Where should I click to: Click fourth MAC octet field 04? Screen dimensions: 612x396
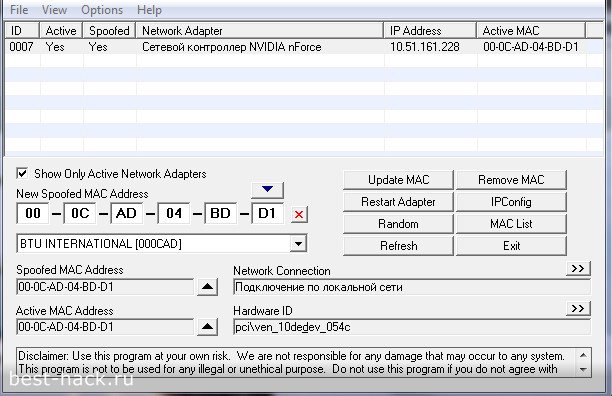(174, 213)
